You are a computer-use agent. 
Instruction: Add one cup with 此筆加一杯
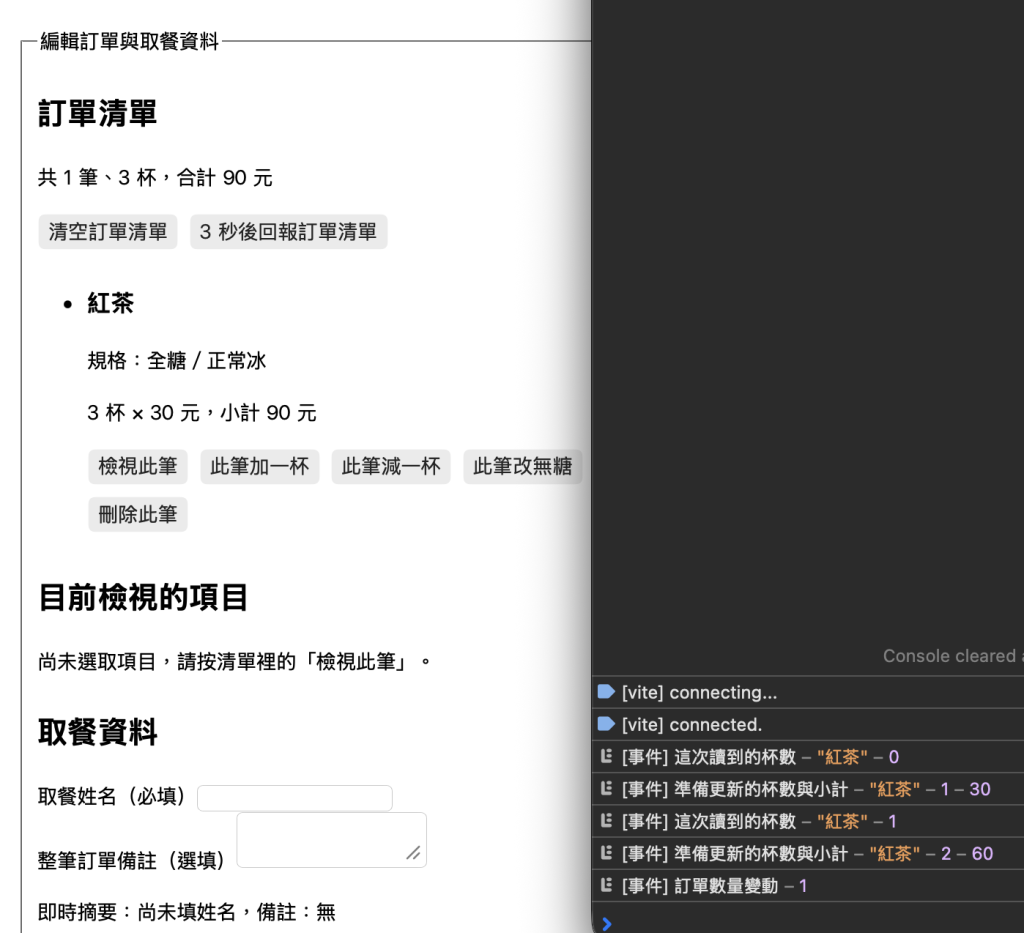coord(260,466)
